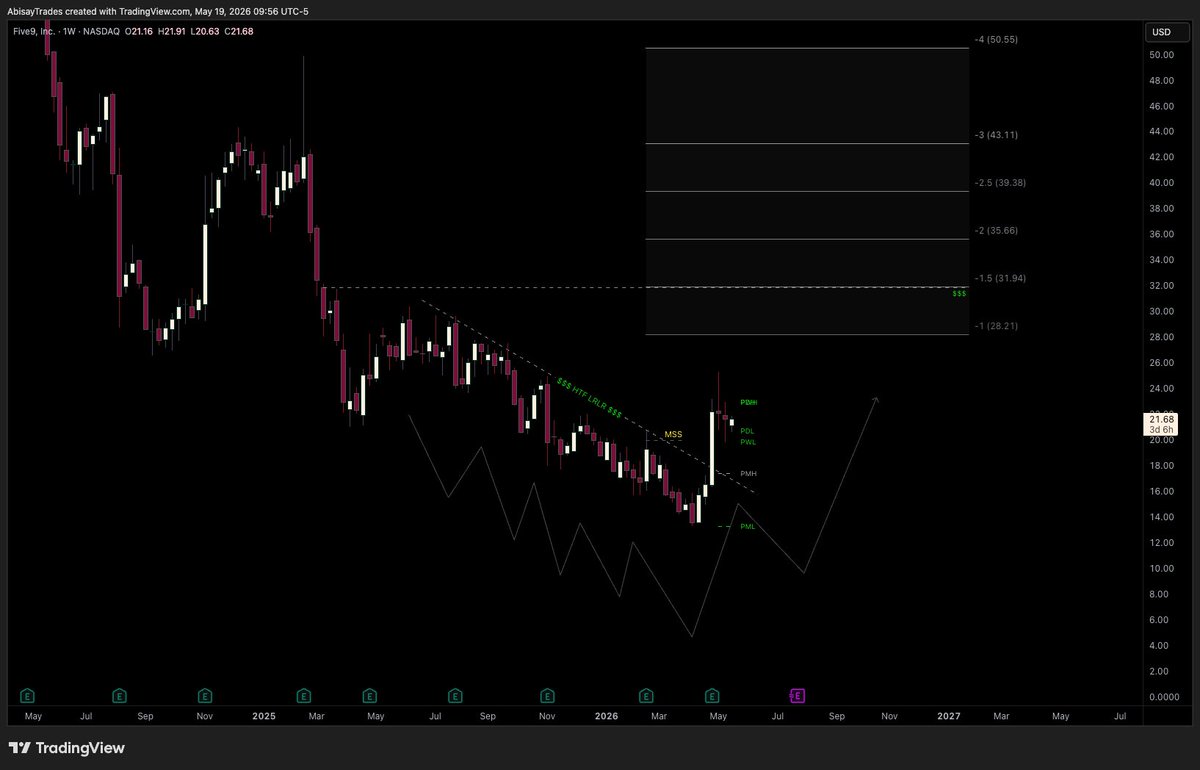Click the 2026 label on time axis
This screenshot has width=1200, height=770.
coord(606,716)
